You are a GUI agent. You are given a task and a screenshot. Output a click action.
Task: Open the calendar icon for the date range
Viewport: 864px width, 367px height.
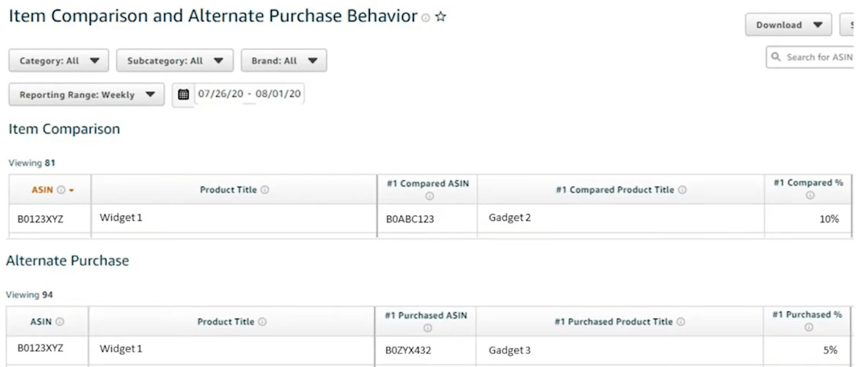coord(183,94)
